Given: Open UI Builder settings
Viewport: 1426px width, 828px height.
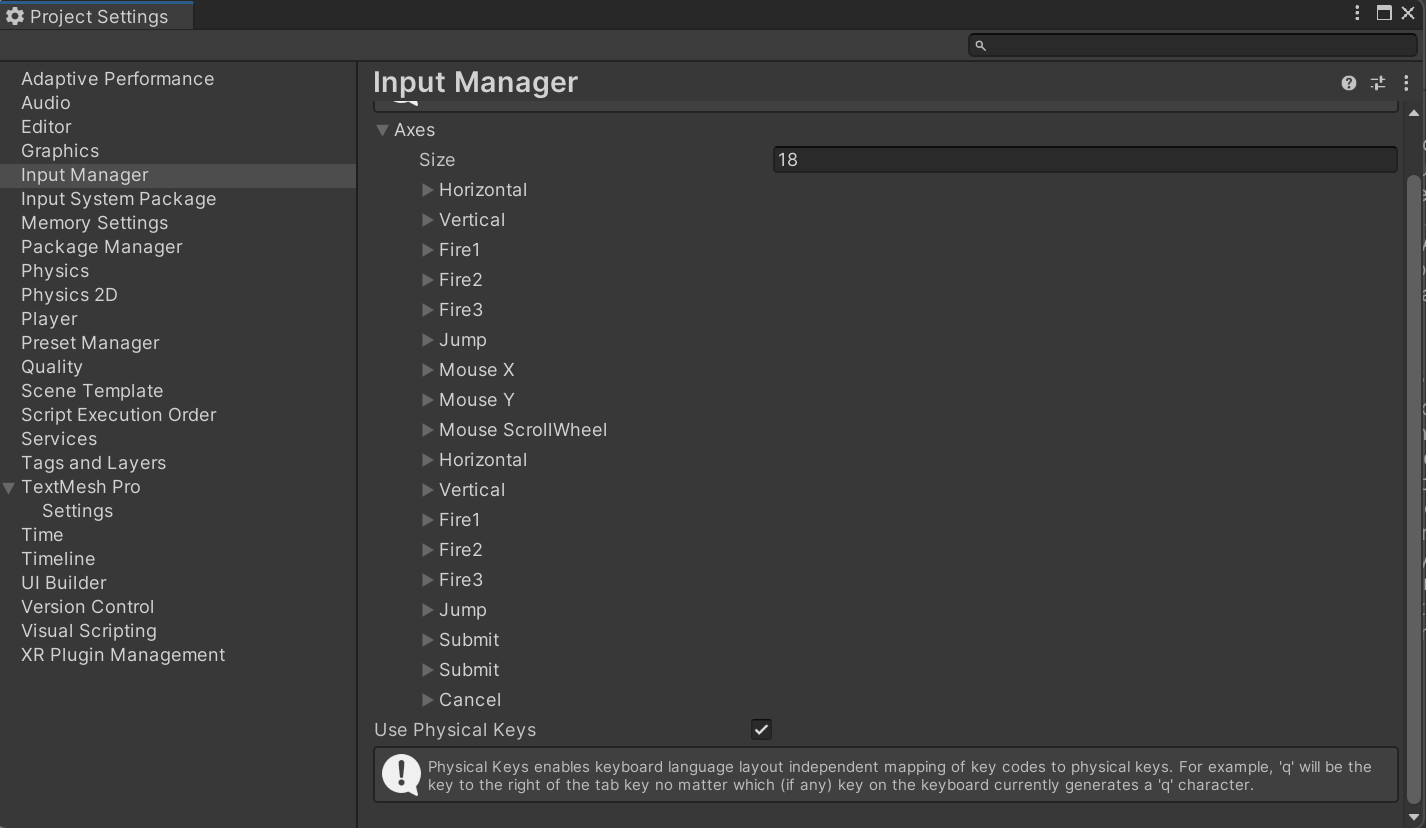Looking at the screenshot, I should pyautogui.click(x=63, y=583).
